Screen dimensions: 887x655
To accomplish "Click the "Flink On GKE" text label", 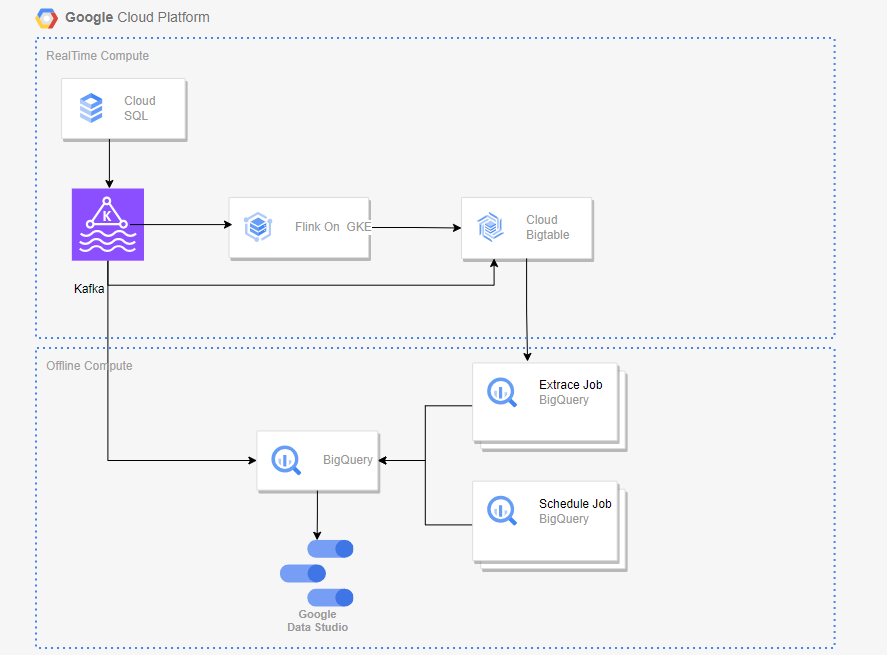I will (x=332, y=227).
